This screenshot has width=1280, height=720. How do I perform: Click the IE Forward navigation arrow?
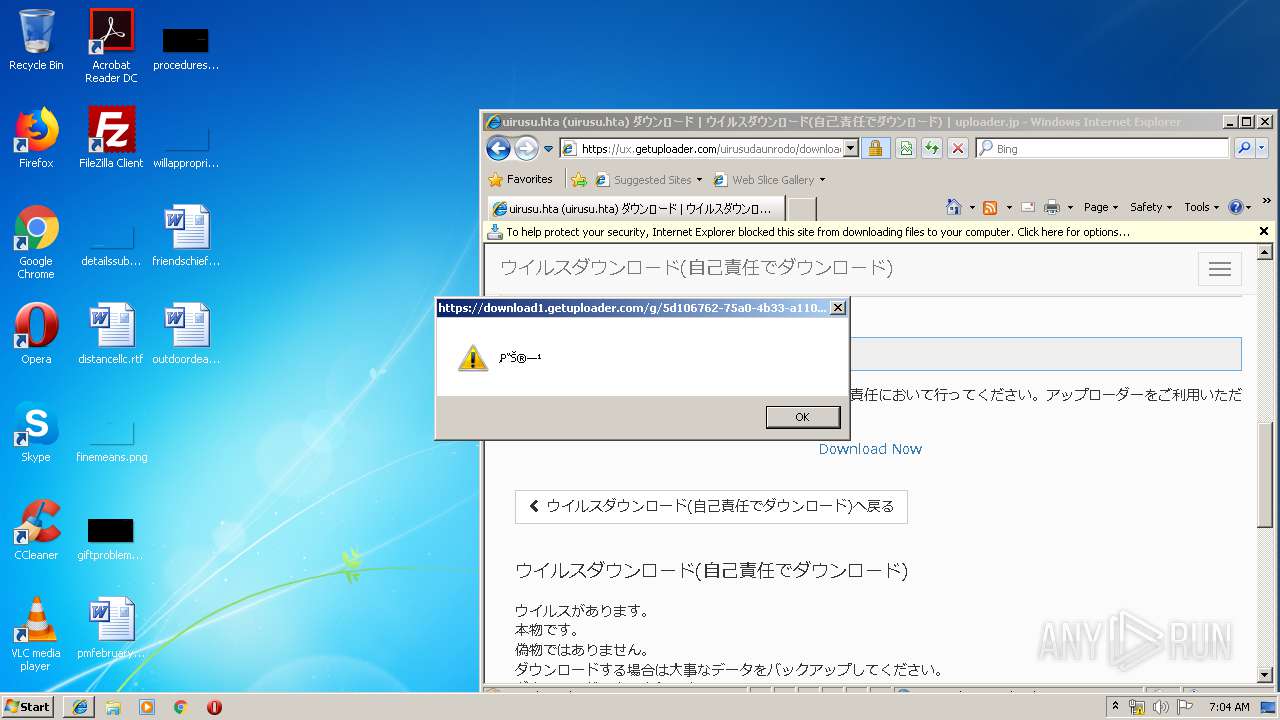526,149
